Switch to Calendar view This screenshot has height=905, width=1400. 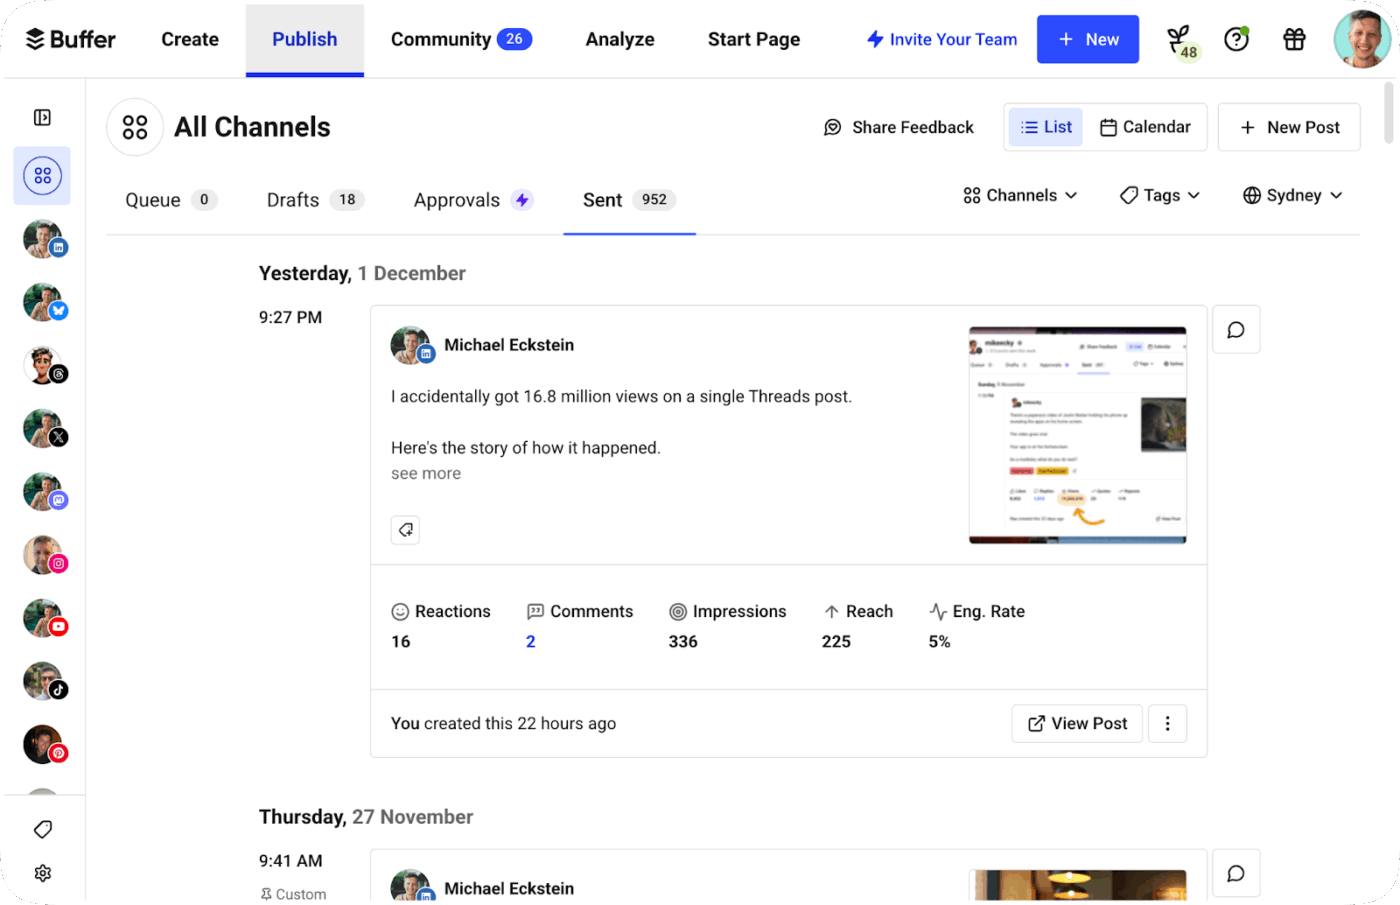tap(1146, 127)
